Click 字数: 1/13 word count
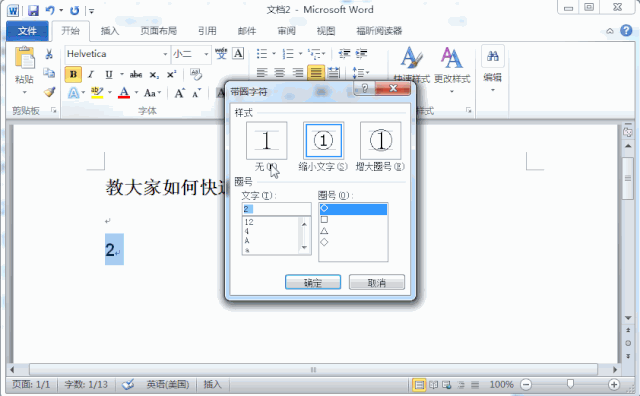Image resolution: width=640 pixels, height=396 pixels. [86, 385]
